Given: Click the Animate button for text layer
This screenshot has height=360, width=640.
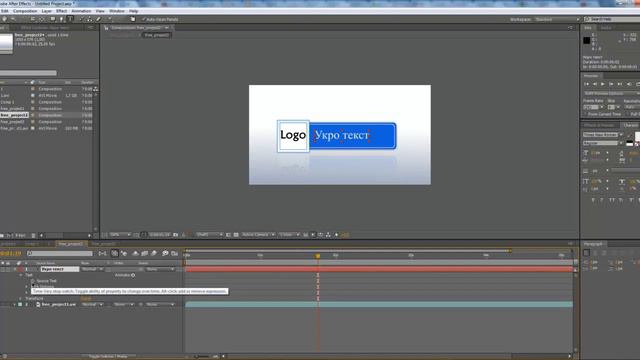Looking at the screenshot, I should point(125,275).
